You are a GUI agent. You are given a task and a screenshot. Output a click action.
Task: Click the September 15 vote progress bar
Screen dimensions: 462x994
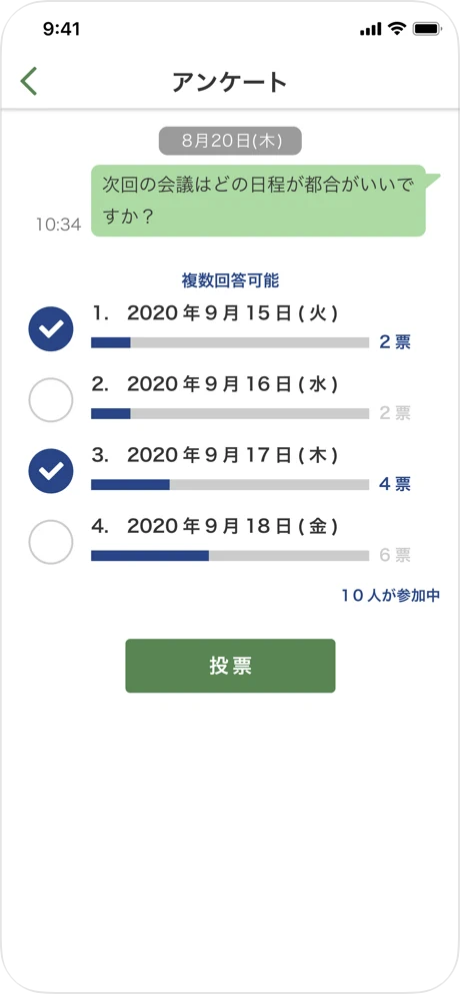230,343
